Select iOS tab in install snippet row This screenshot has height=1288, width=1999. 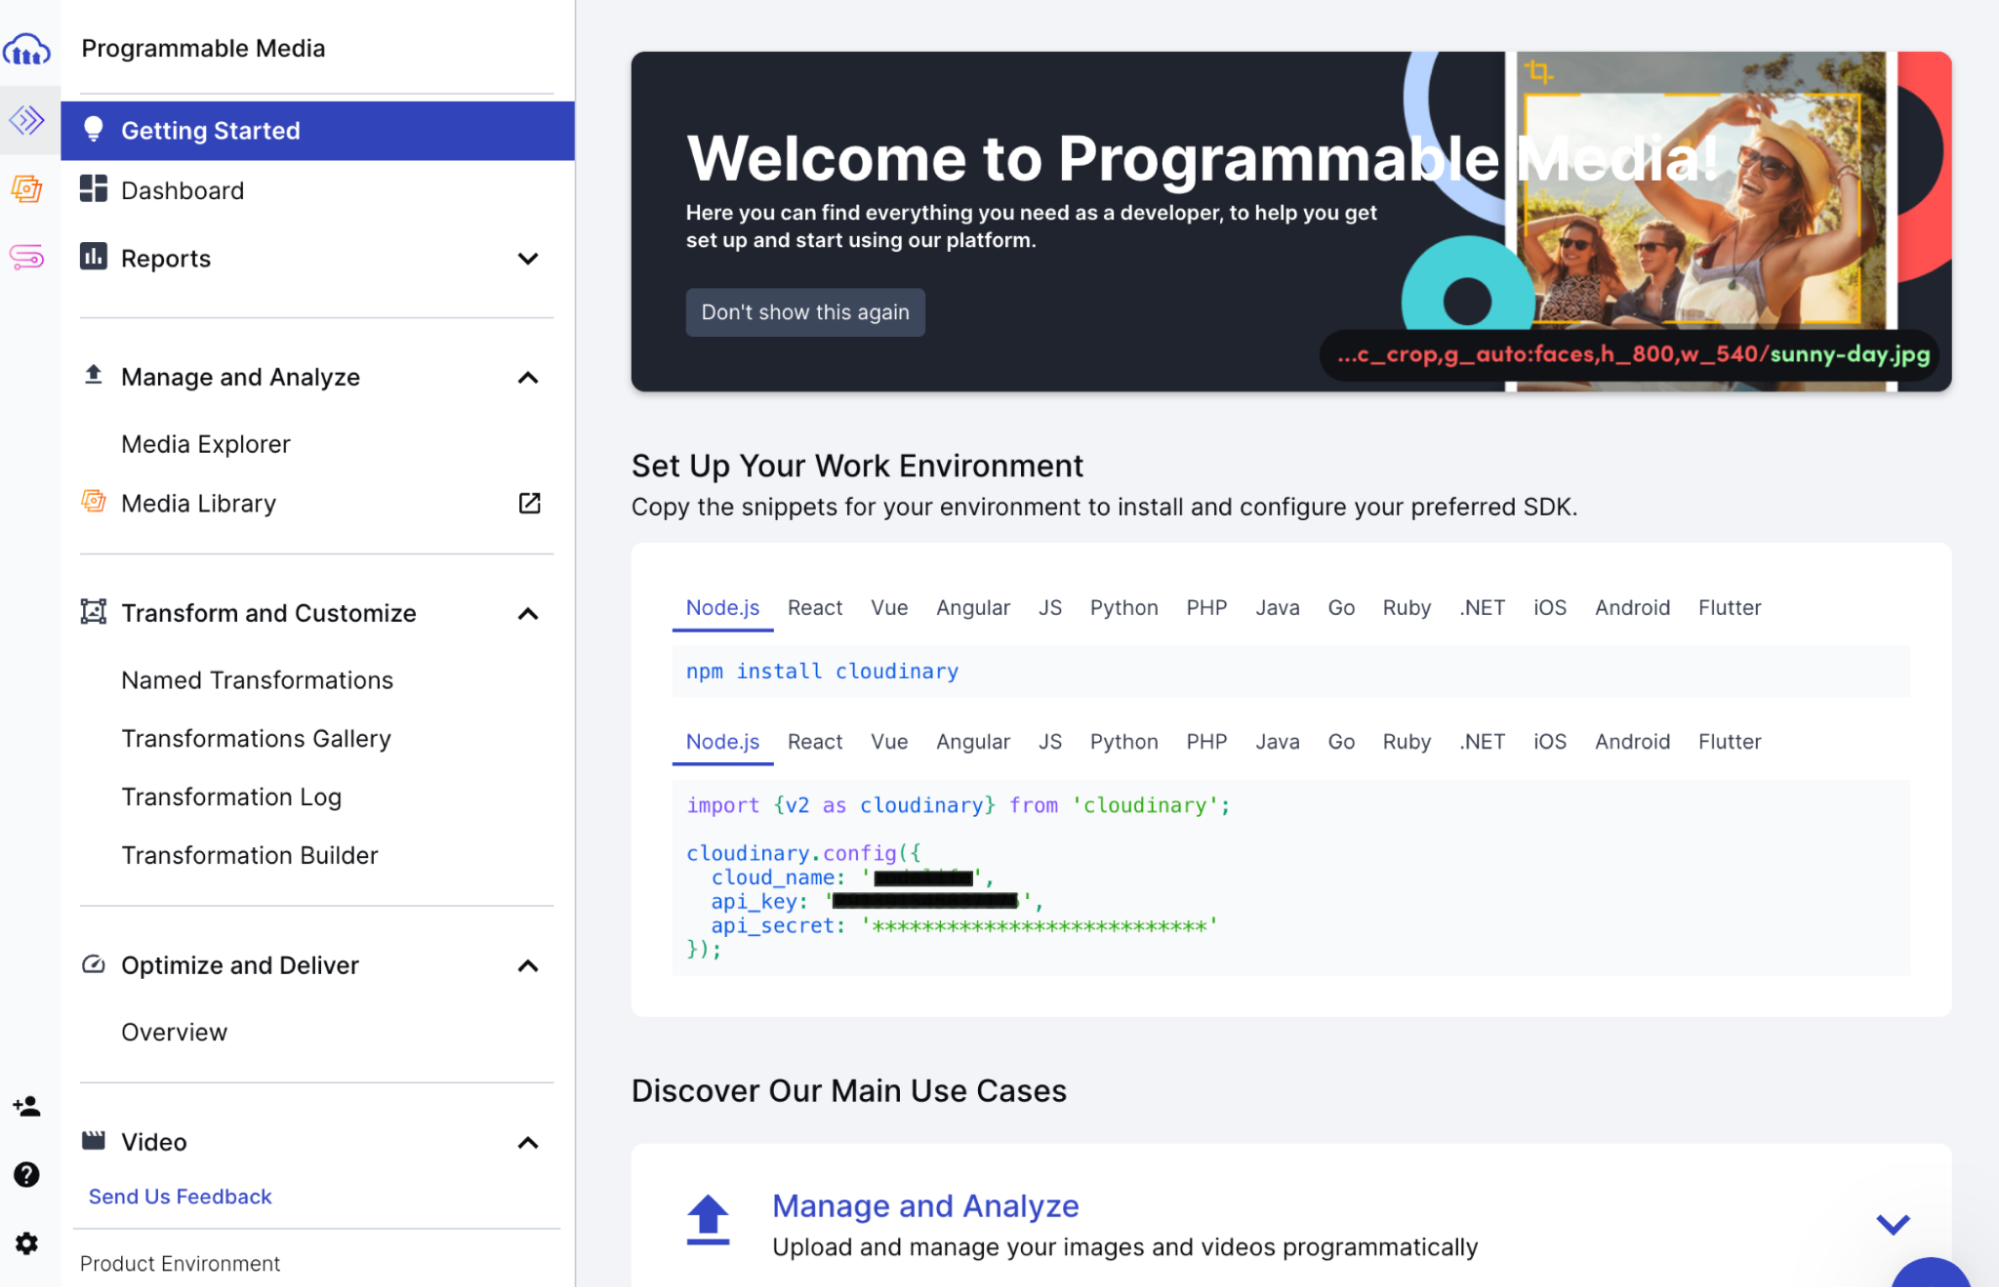tap(1549, 608)
